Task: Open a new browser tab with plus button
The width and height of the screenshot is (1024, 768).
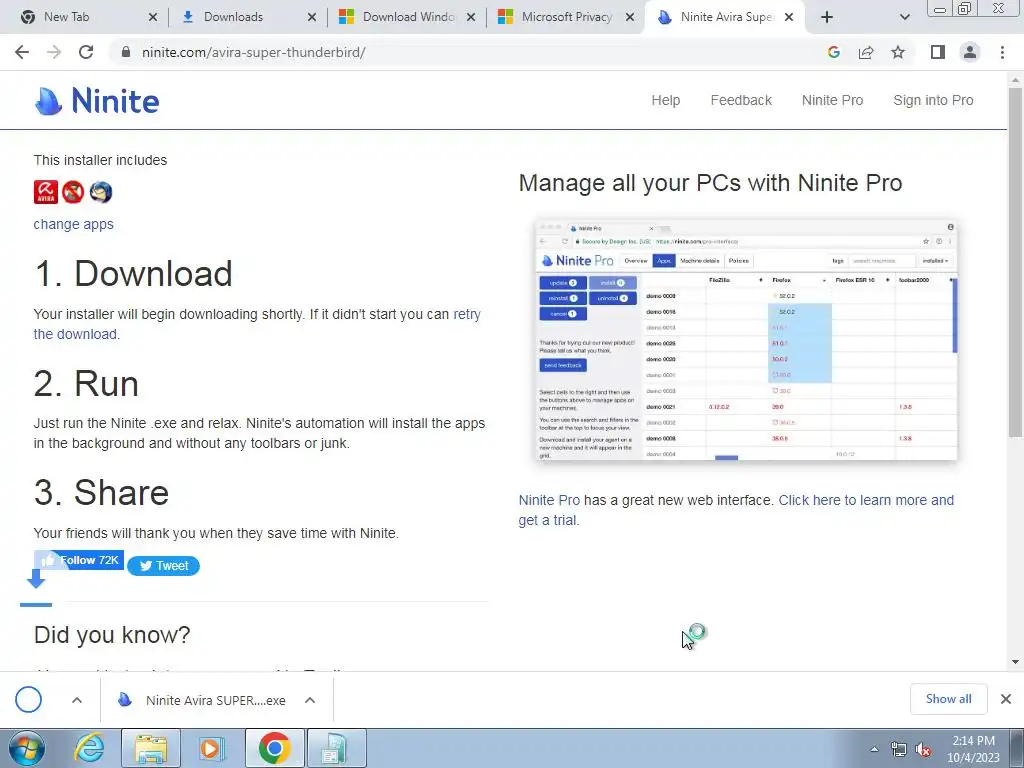Action: pyautogui.click(x=827, y=17)
